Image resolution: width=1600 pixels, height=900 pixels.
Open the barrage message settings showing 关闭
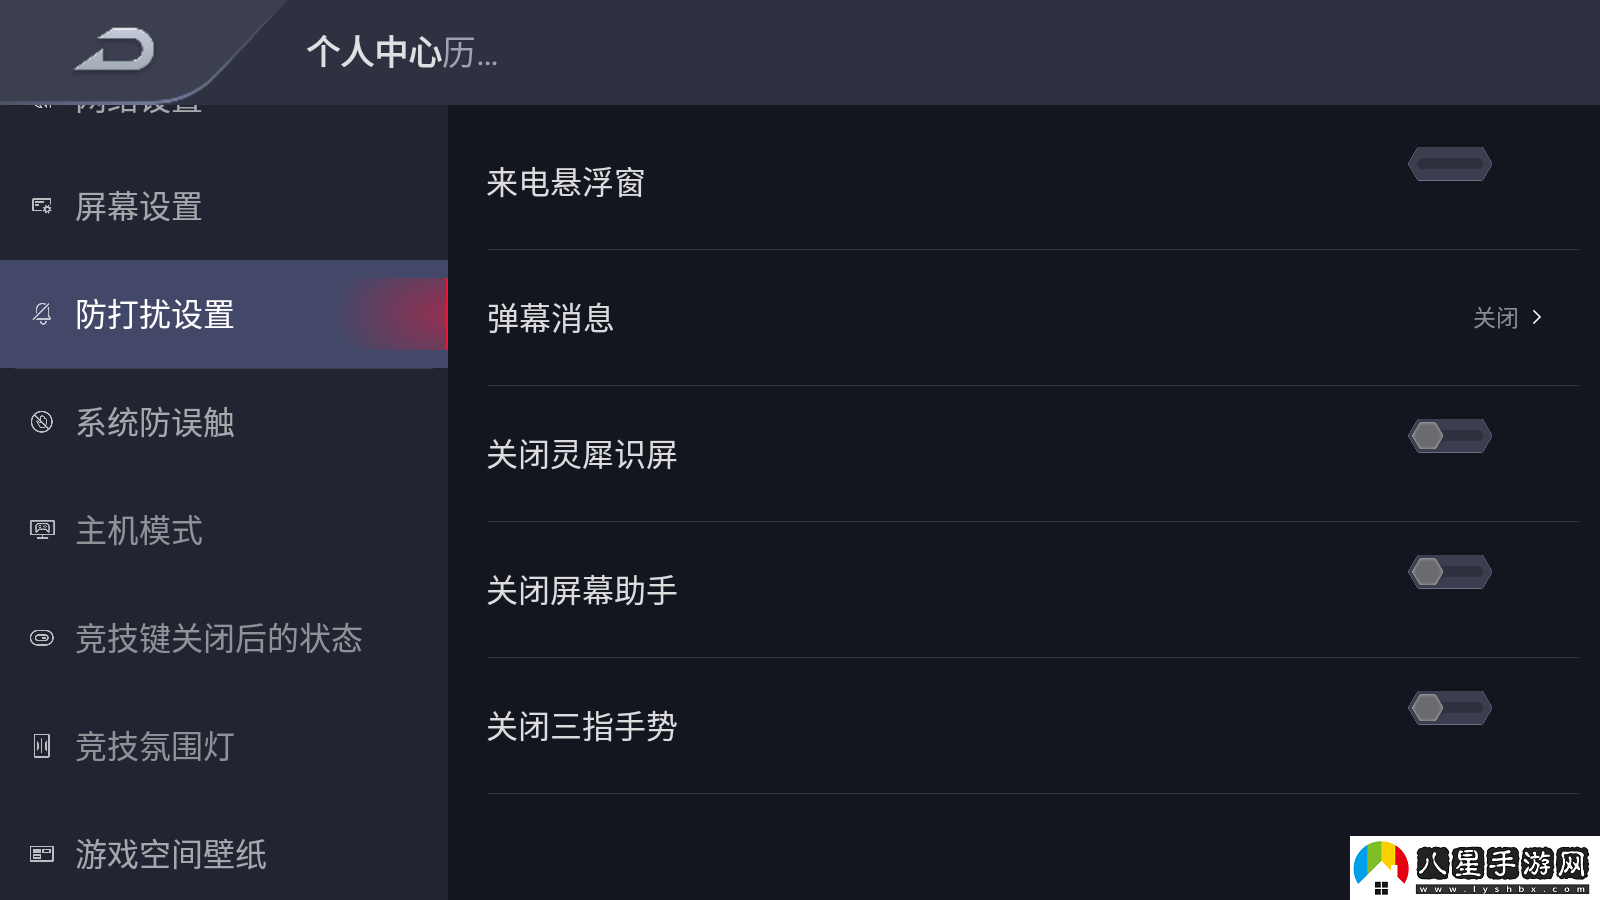click(x=1497, y=317)
